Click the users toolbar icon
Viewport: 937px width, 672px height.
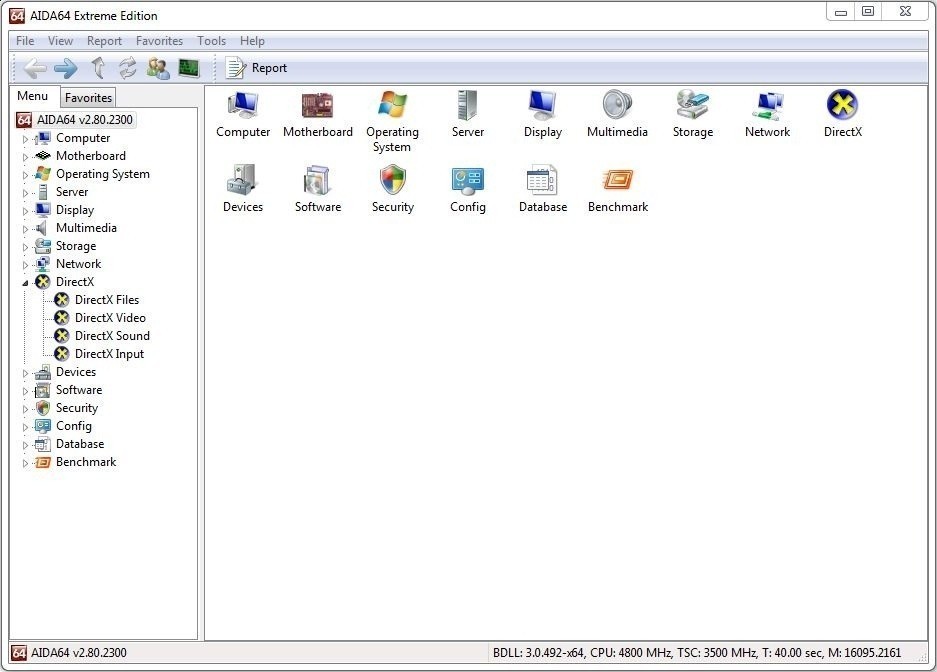pos(158,68)
